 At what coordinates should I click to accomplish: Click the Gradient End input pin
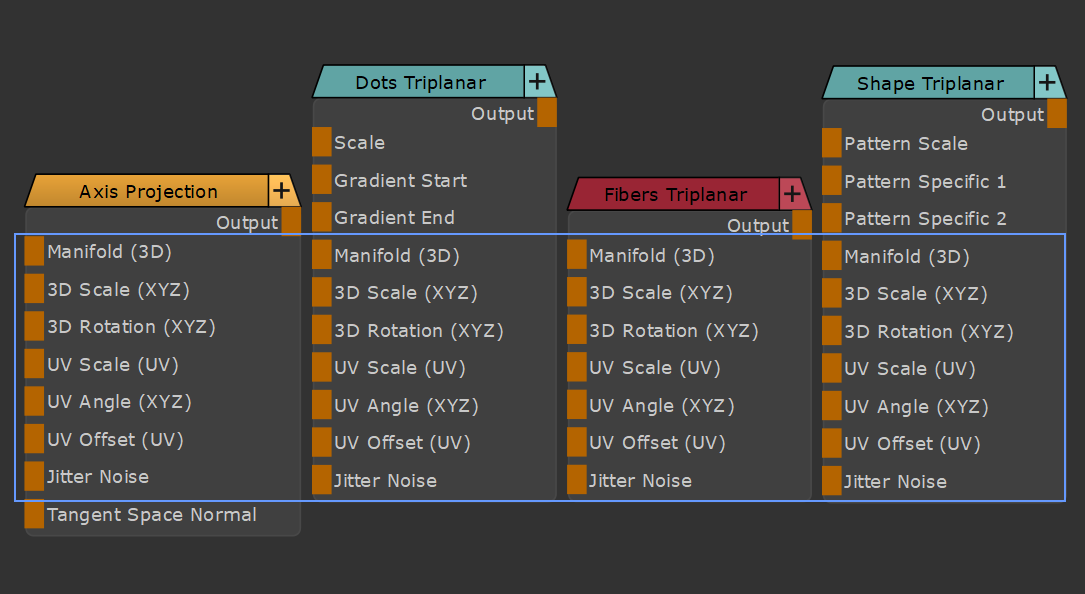click(321, 217)
